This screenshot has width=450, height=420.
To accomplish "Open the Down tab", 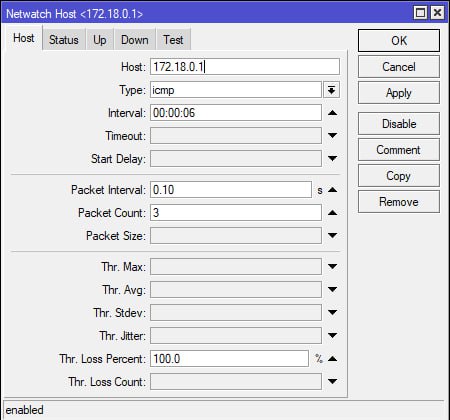I will (135, 40).
